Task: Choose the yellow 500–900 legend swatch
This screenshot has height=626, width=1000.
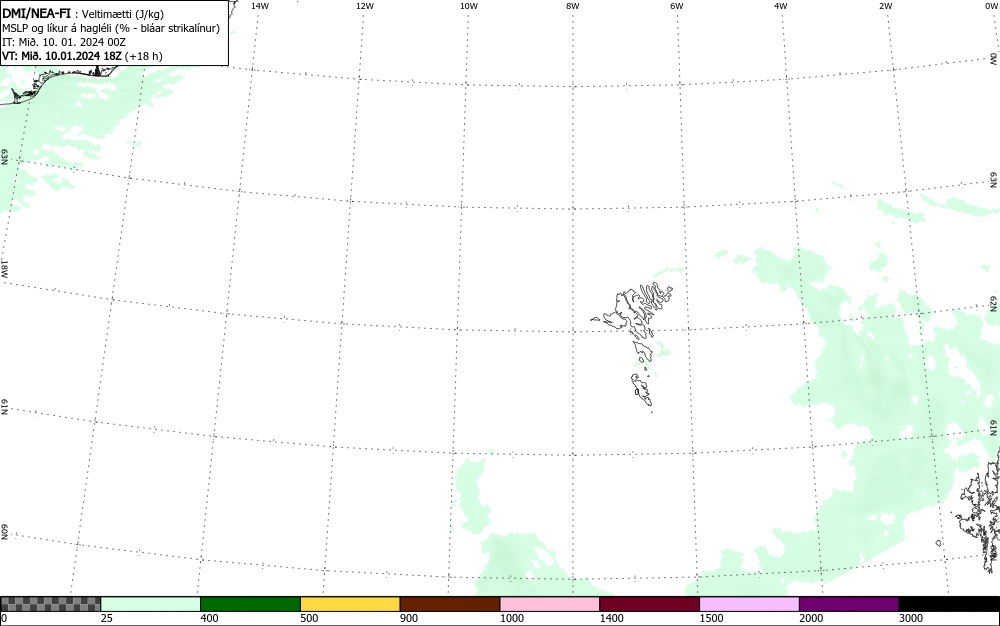Action: (350, 604)
